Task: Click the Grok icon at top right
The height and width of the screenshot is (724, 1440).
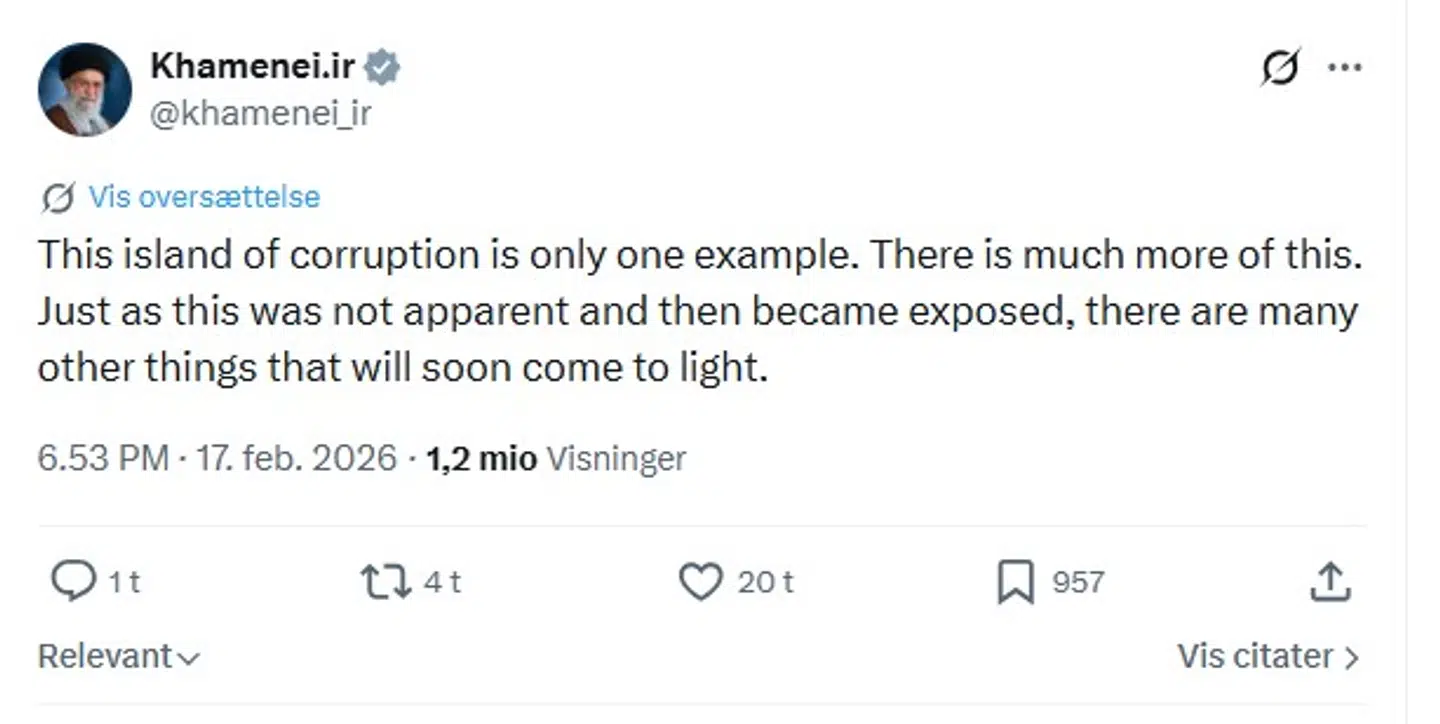Action: point(1279,67)
